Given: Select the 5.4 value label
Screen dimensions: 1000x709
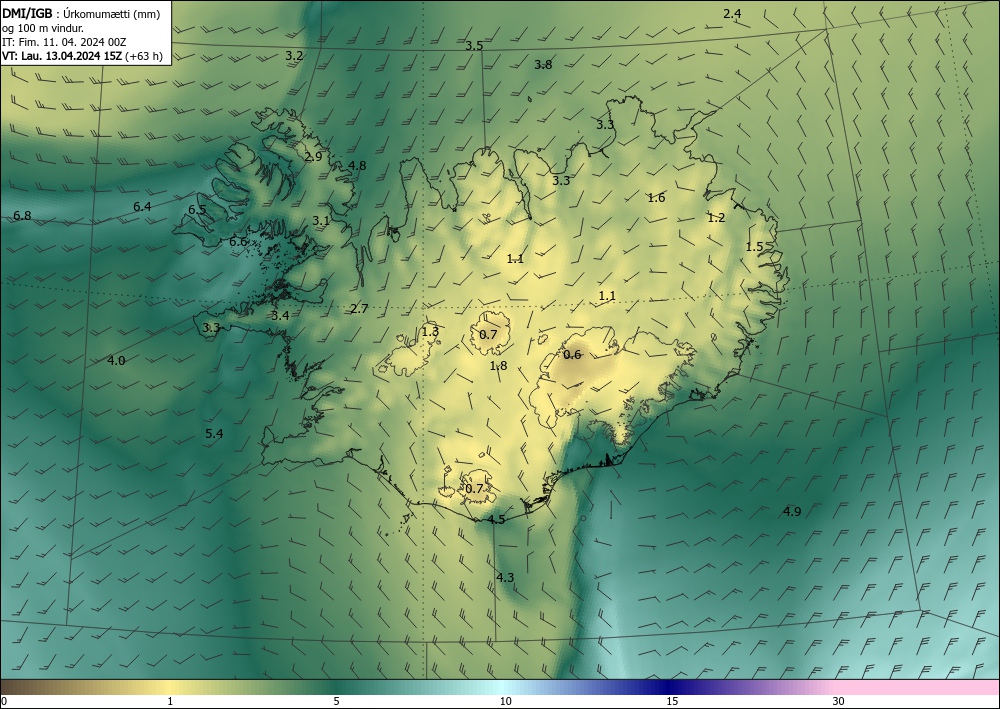Looking at the screenshot, I should (x=214, y=433).
